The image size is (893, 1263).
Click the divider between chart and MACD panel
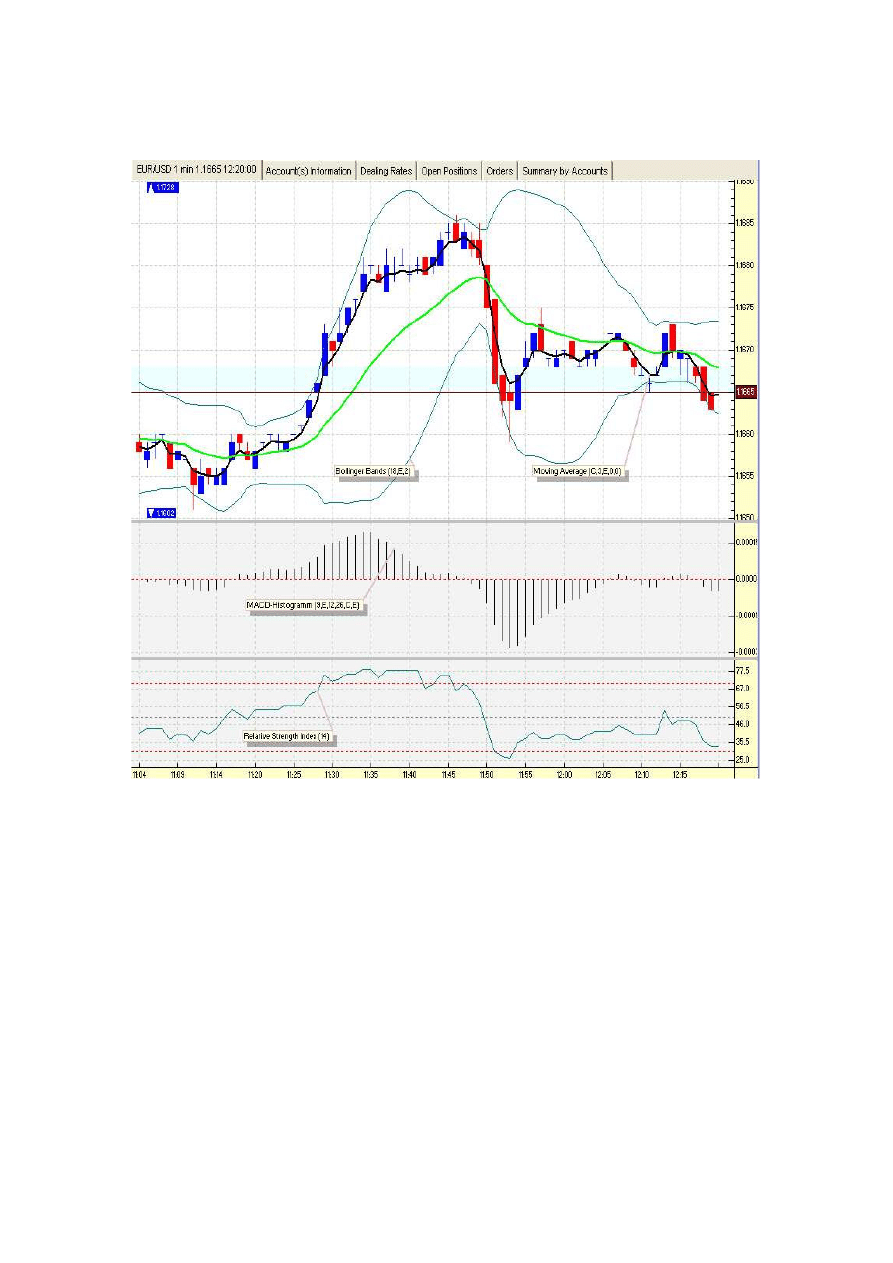[430, 522]
